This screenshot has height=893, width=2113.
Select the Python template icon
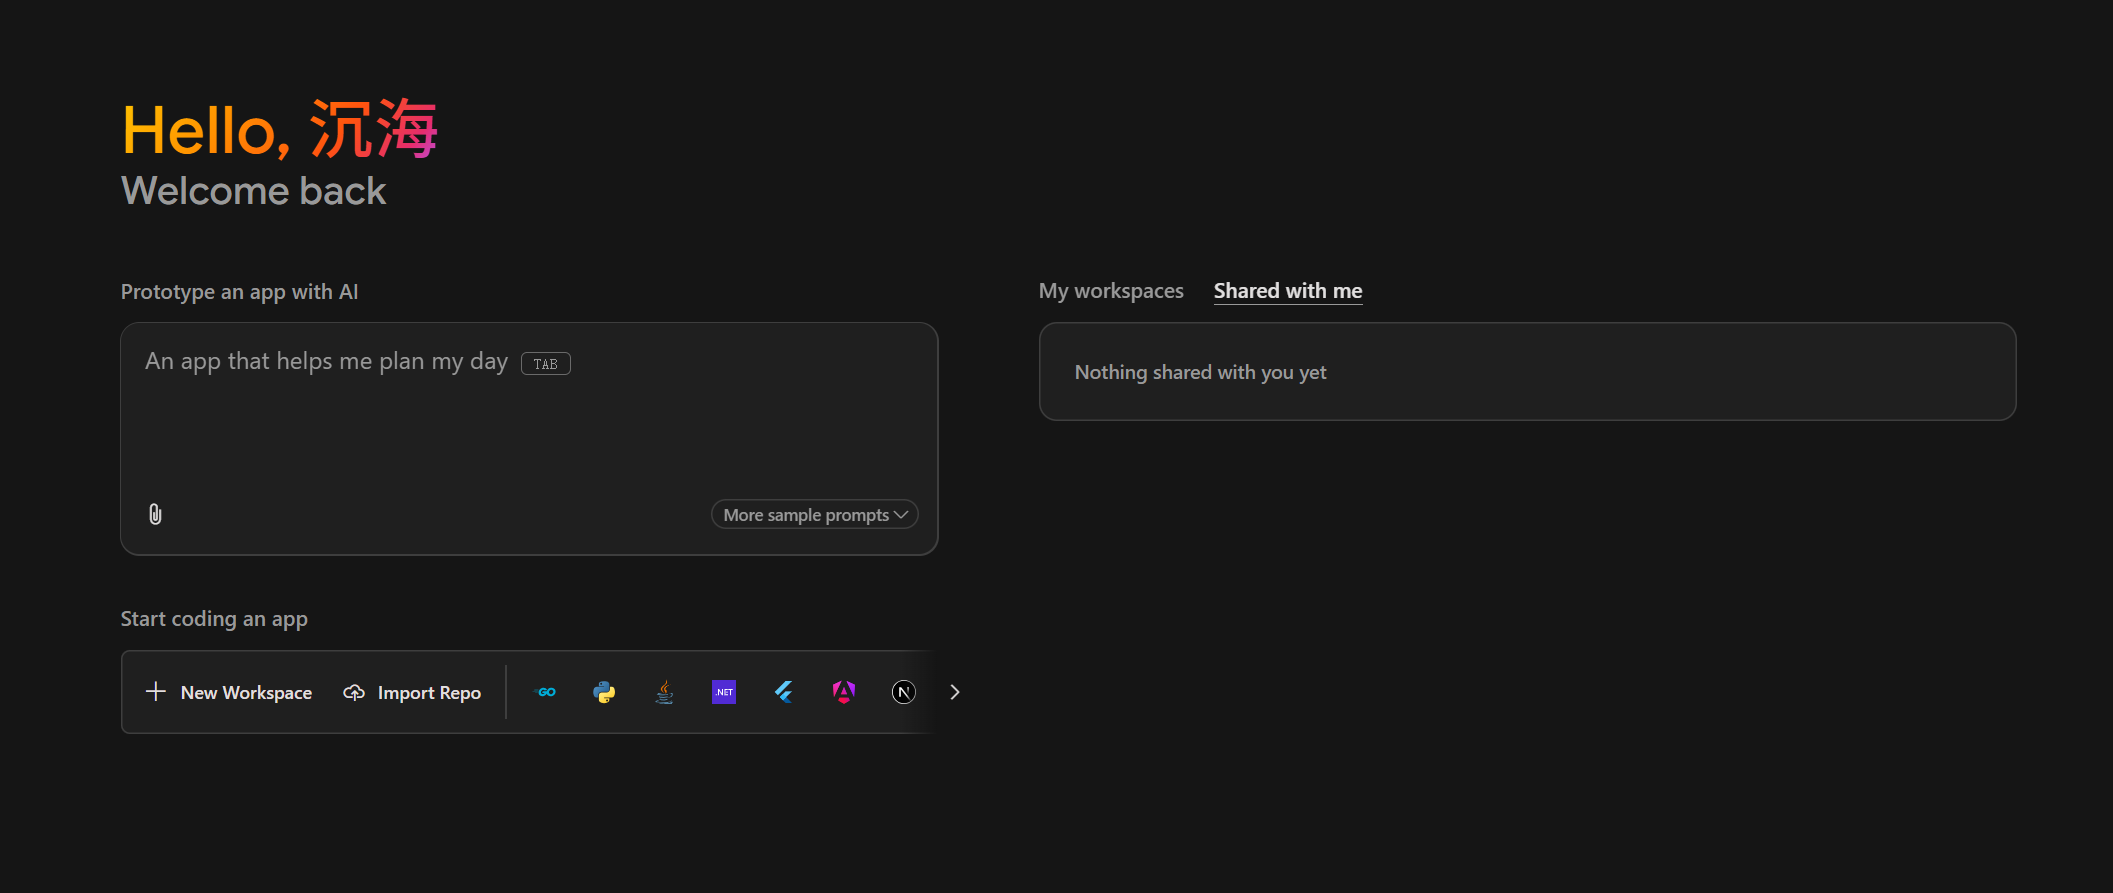tap(604, 692)
